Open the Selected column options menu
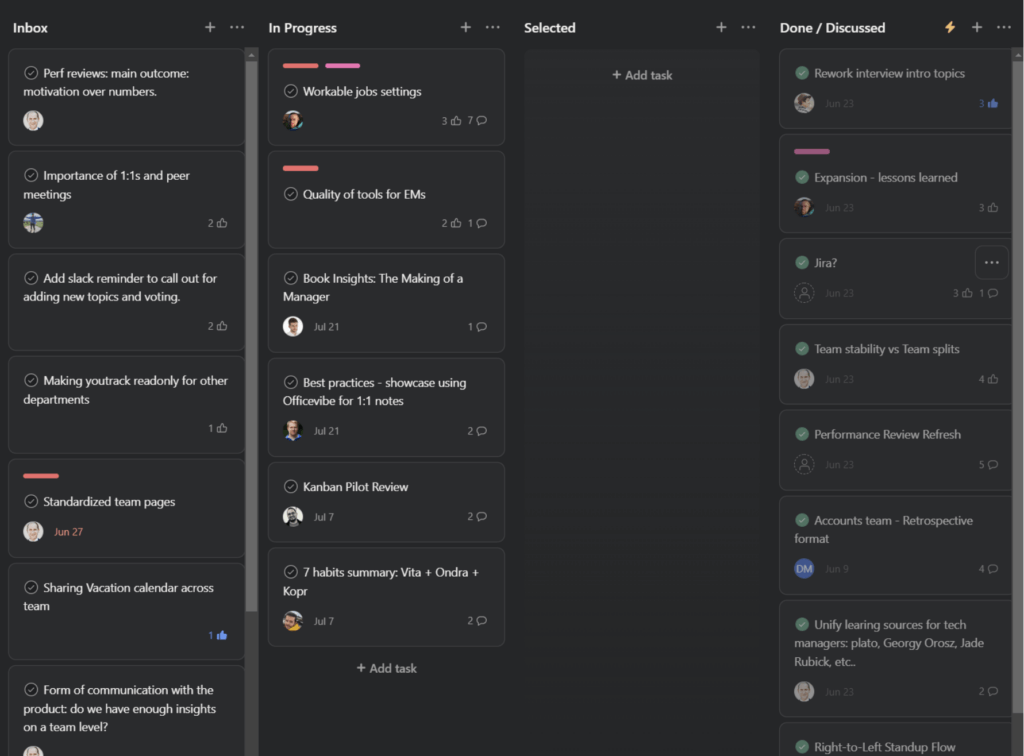 point(748,28)
